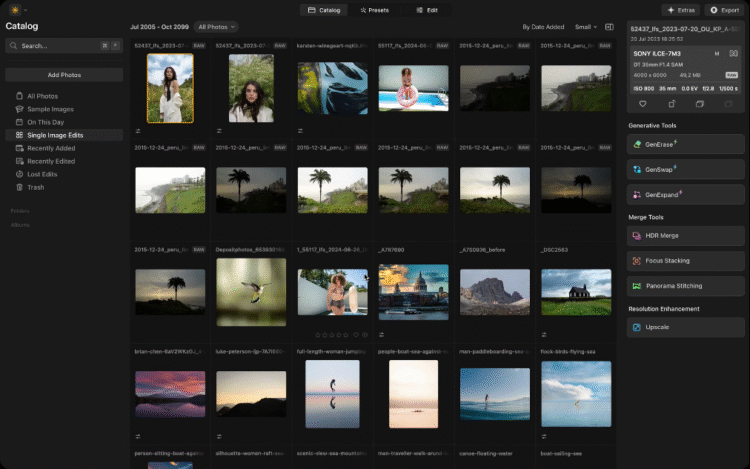Image resolution: width=750 pixels, height=469 pixels.
Task: Select the man paddleboarding sea thumbnail
Action: (495, 394)
